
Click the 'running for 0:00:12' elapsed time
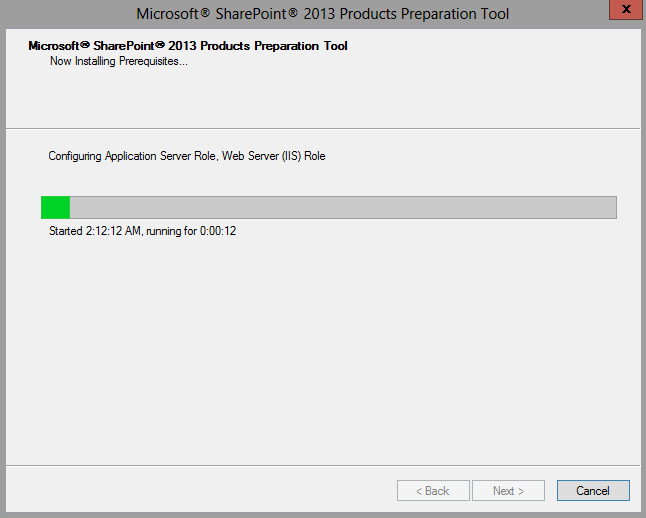click(191, 231)
